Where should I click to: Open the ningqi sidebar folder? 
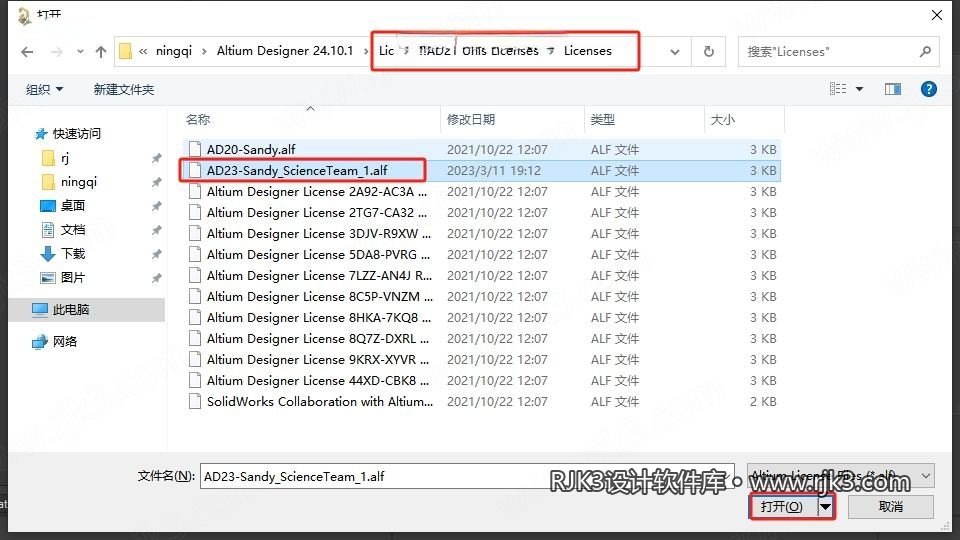click(x=79, y=182)
